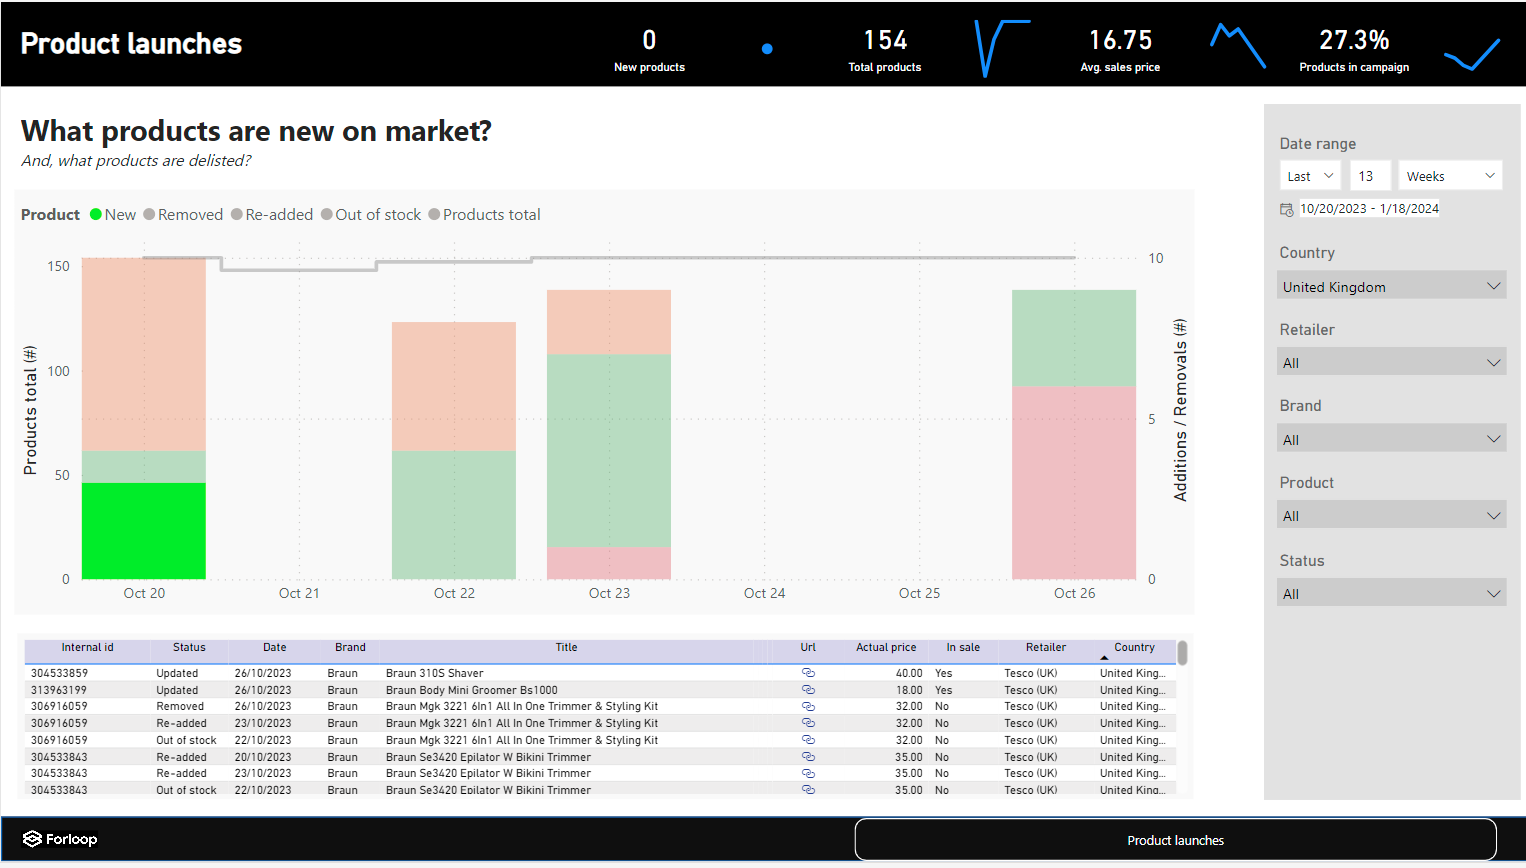Click the Avg. sales price sparkline
This screenshot has width=1526, height=868.
coord(1238,46)
